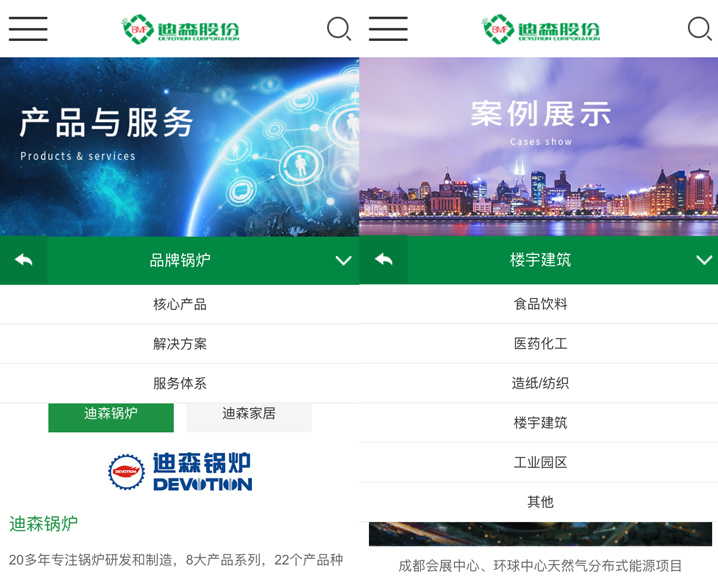The height and width of the screenshot is (576, 718).
Task: Choose 食品饮料 case category
Action: click(539, 304)
